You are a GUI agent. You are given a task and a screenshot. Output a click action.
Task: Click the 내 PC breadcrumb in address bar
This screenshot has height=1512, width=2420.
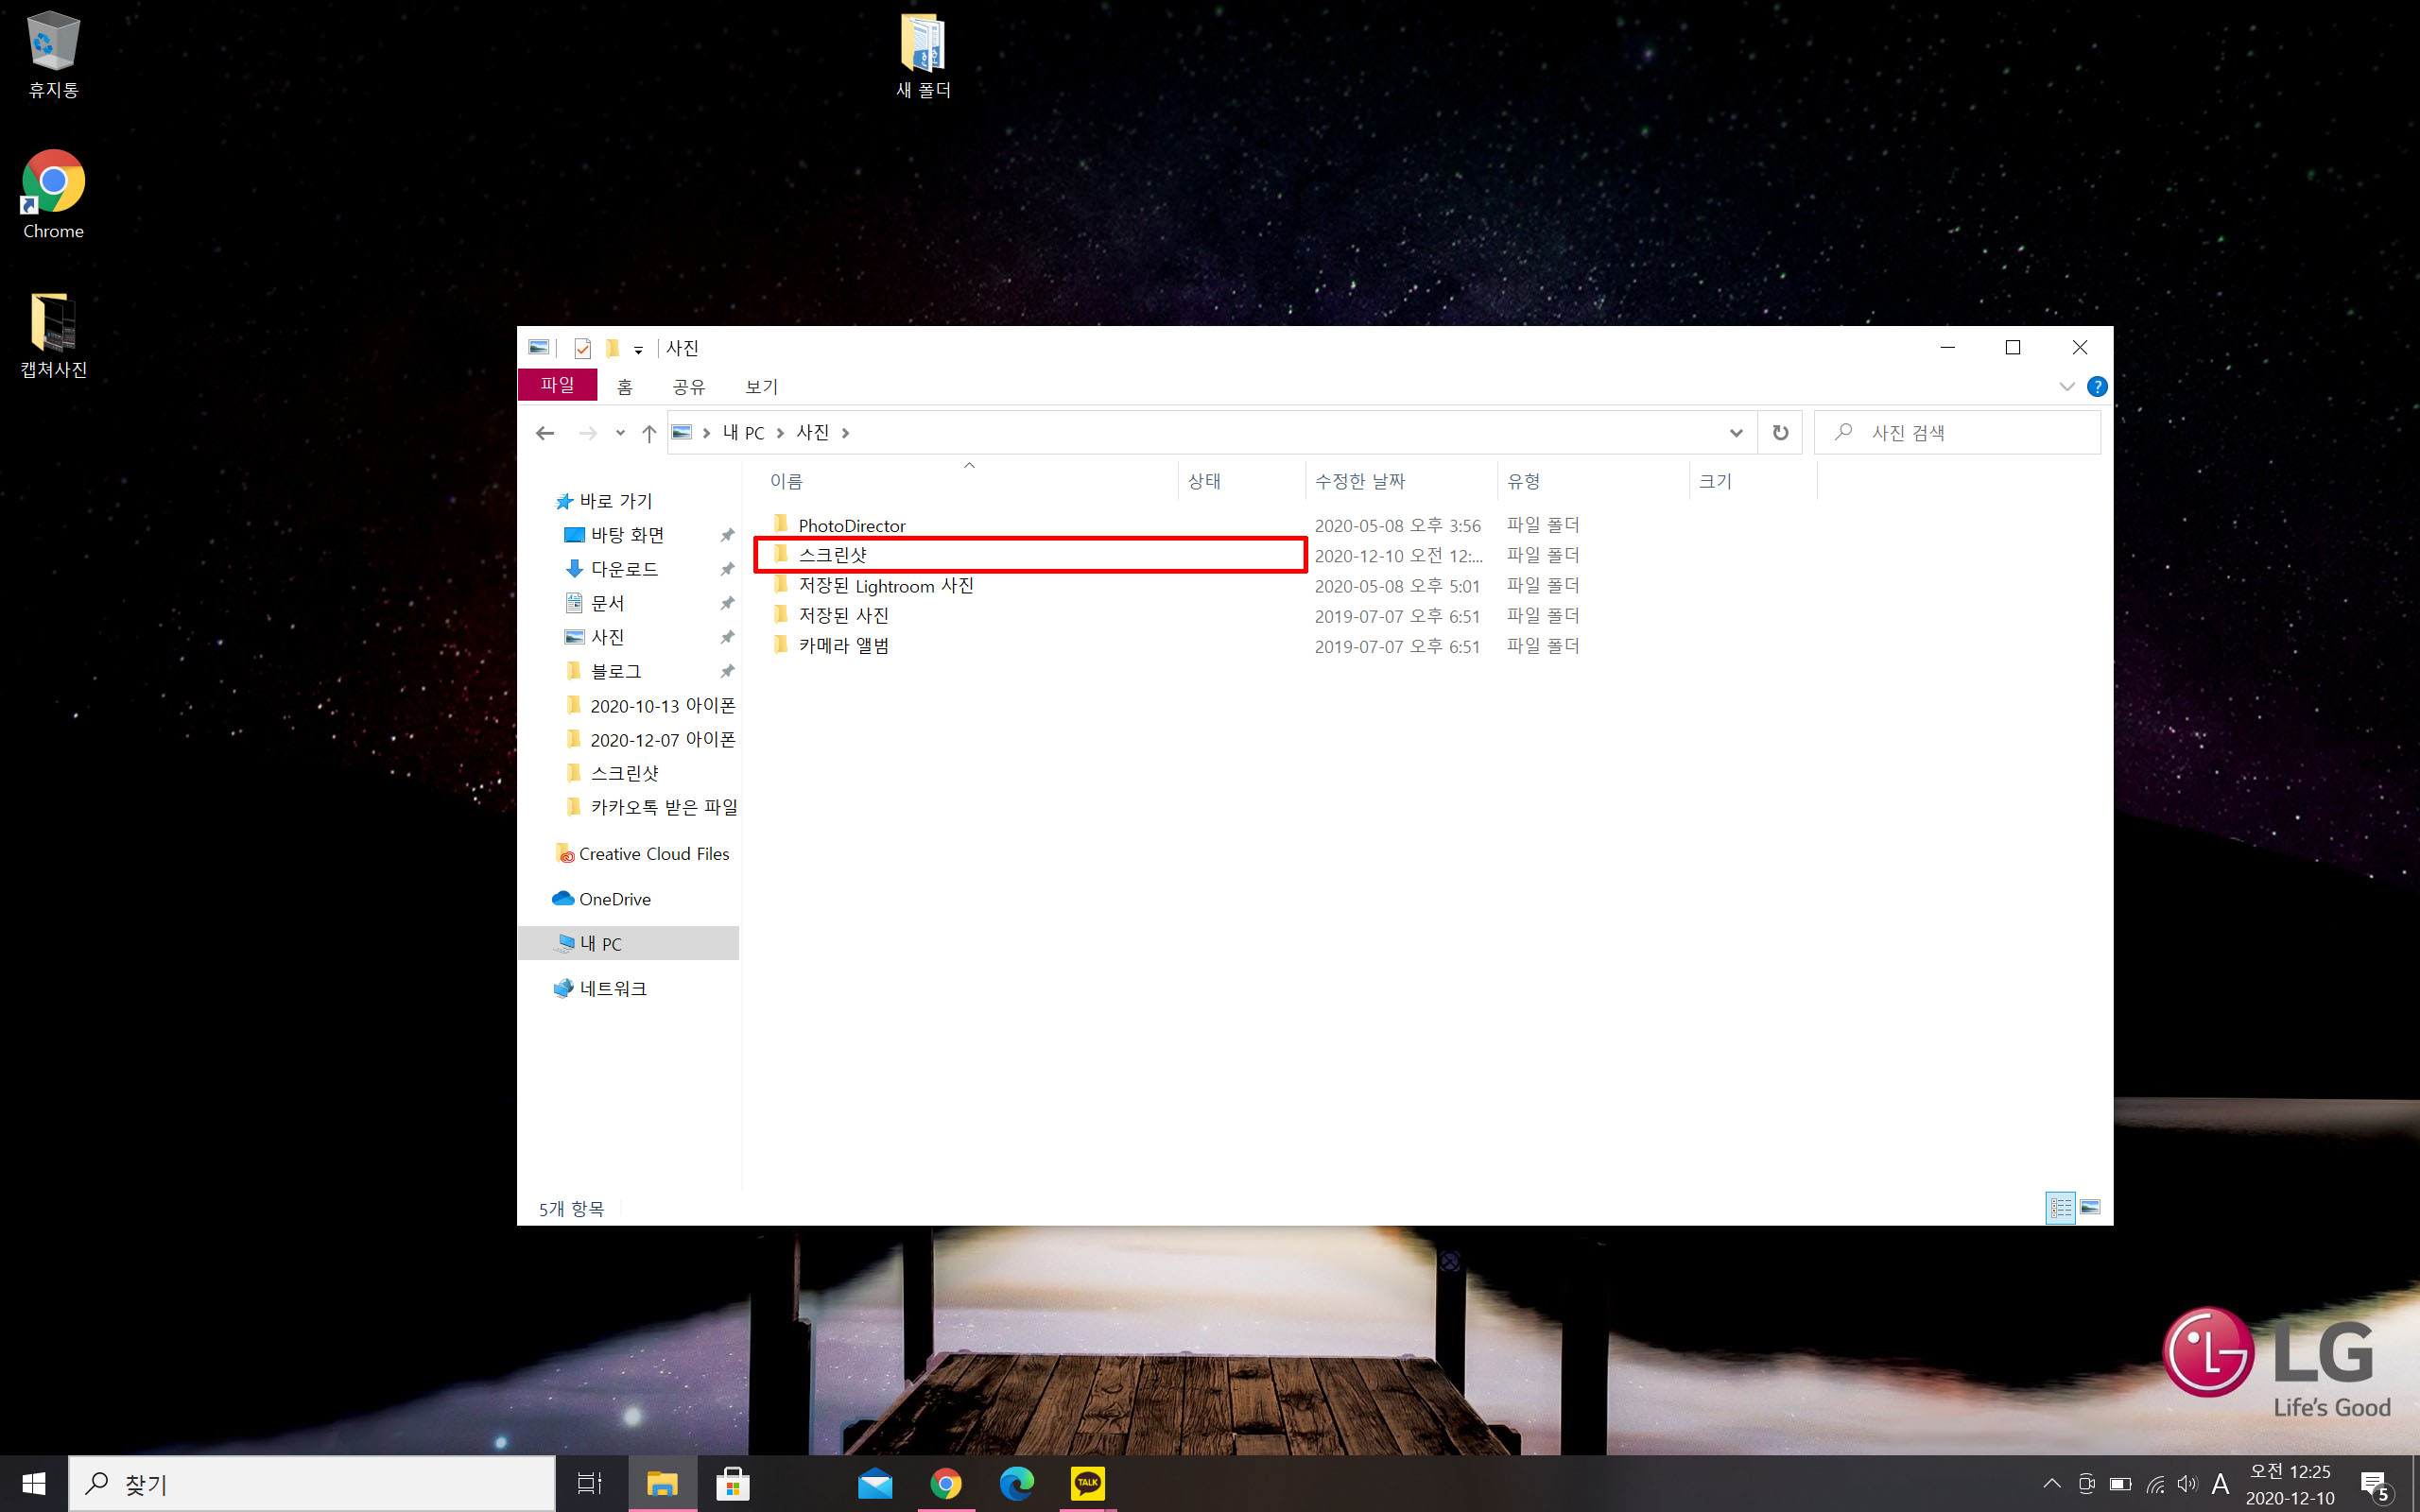click(x=743, y=433)
